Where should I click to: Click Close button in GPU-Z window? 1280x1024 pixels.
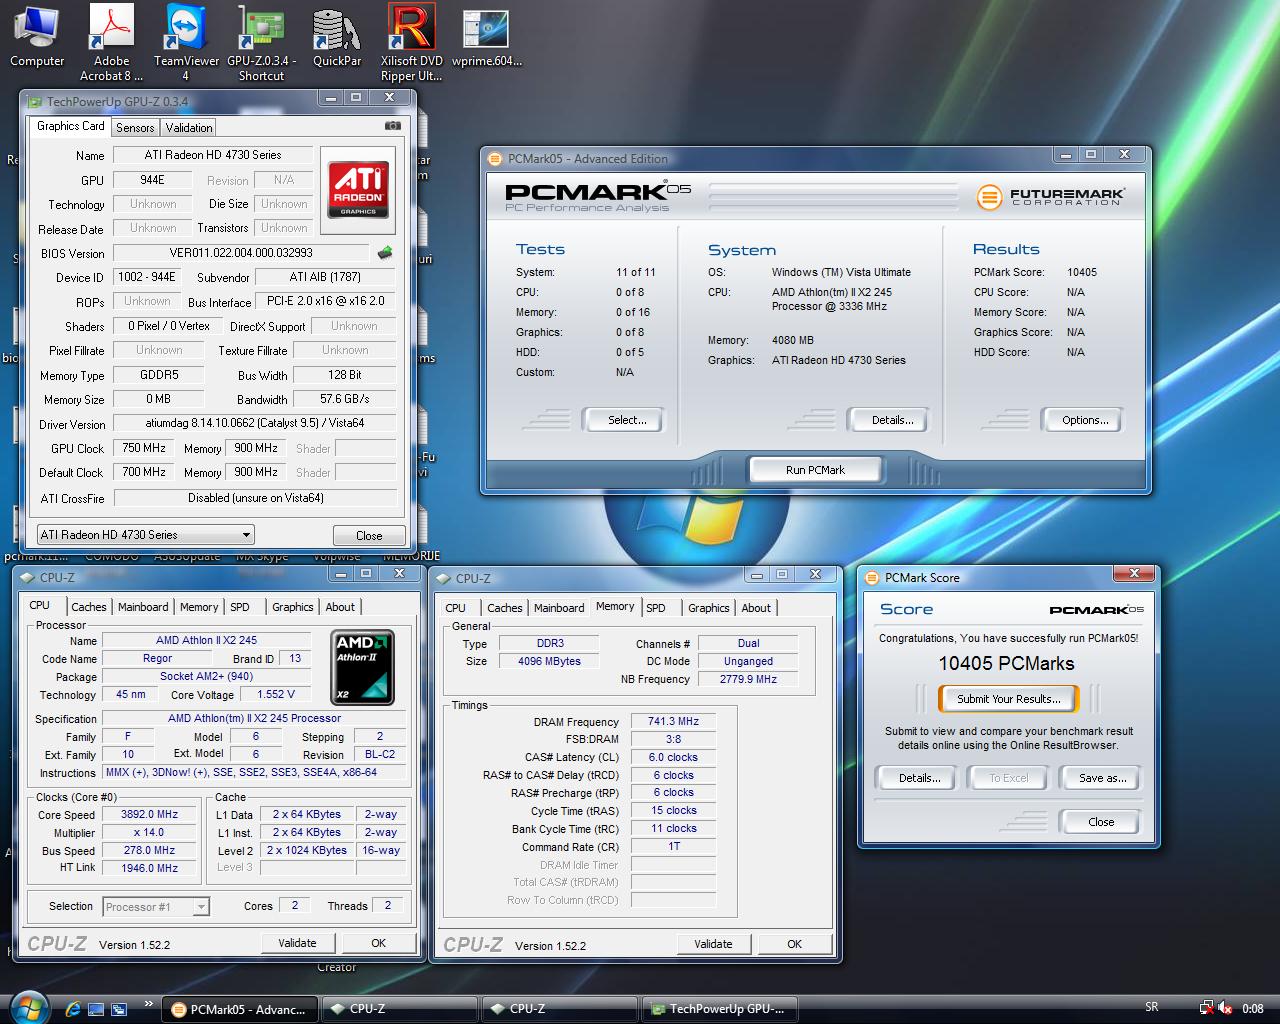click(x=369, y=535)
